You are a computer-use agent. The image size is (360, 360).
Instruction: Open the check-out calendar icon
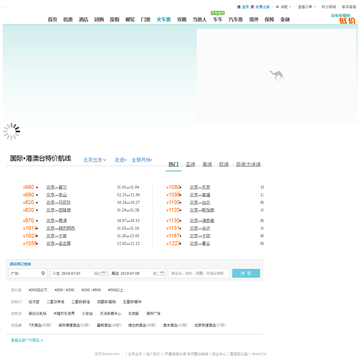coord(162,273)
